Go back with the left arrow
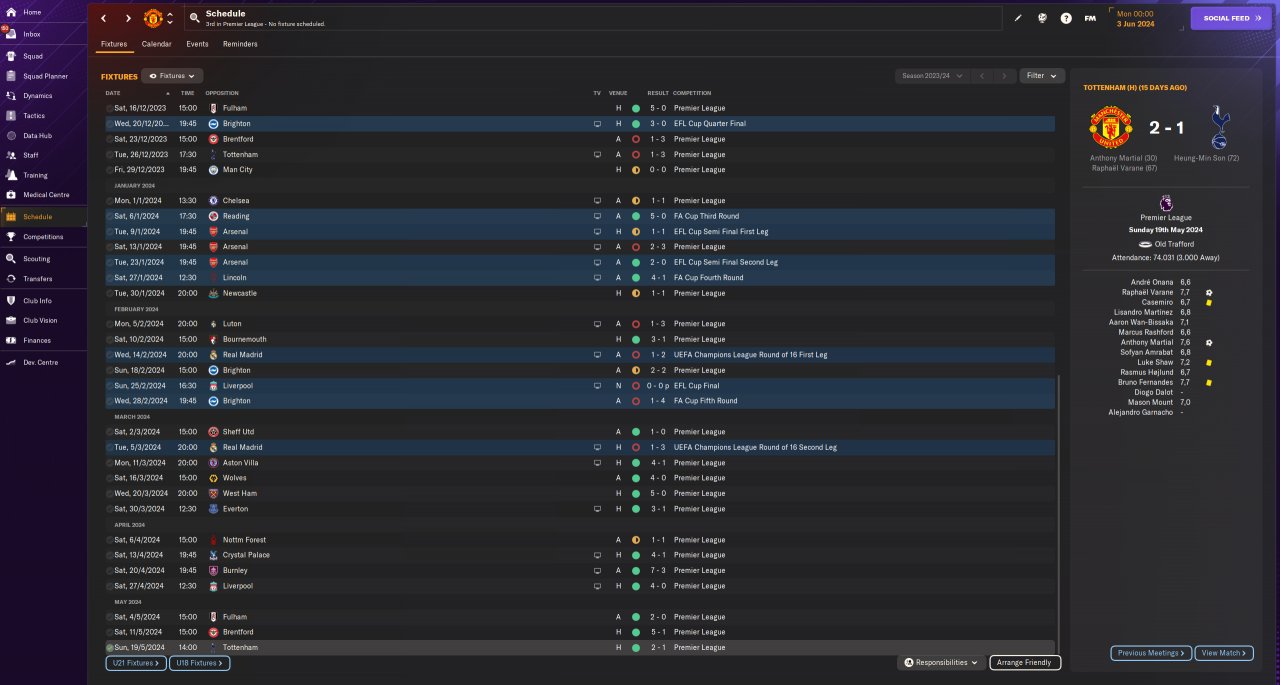Image resolution: width=1280 pixels, height=685 pixels. (x=103, y=18)
